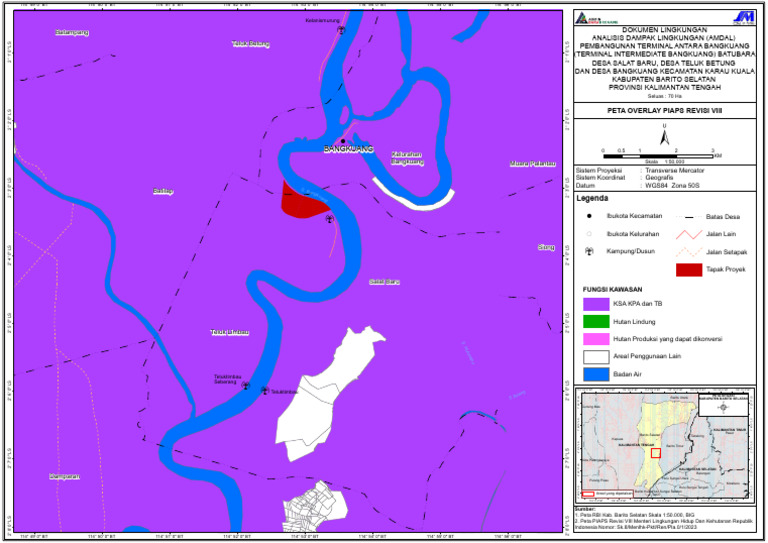The image size is (768, 543).
Task: Click the Kelurahan Bangkuang label
Action: (x=407, y=158)
